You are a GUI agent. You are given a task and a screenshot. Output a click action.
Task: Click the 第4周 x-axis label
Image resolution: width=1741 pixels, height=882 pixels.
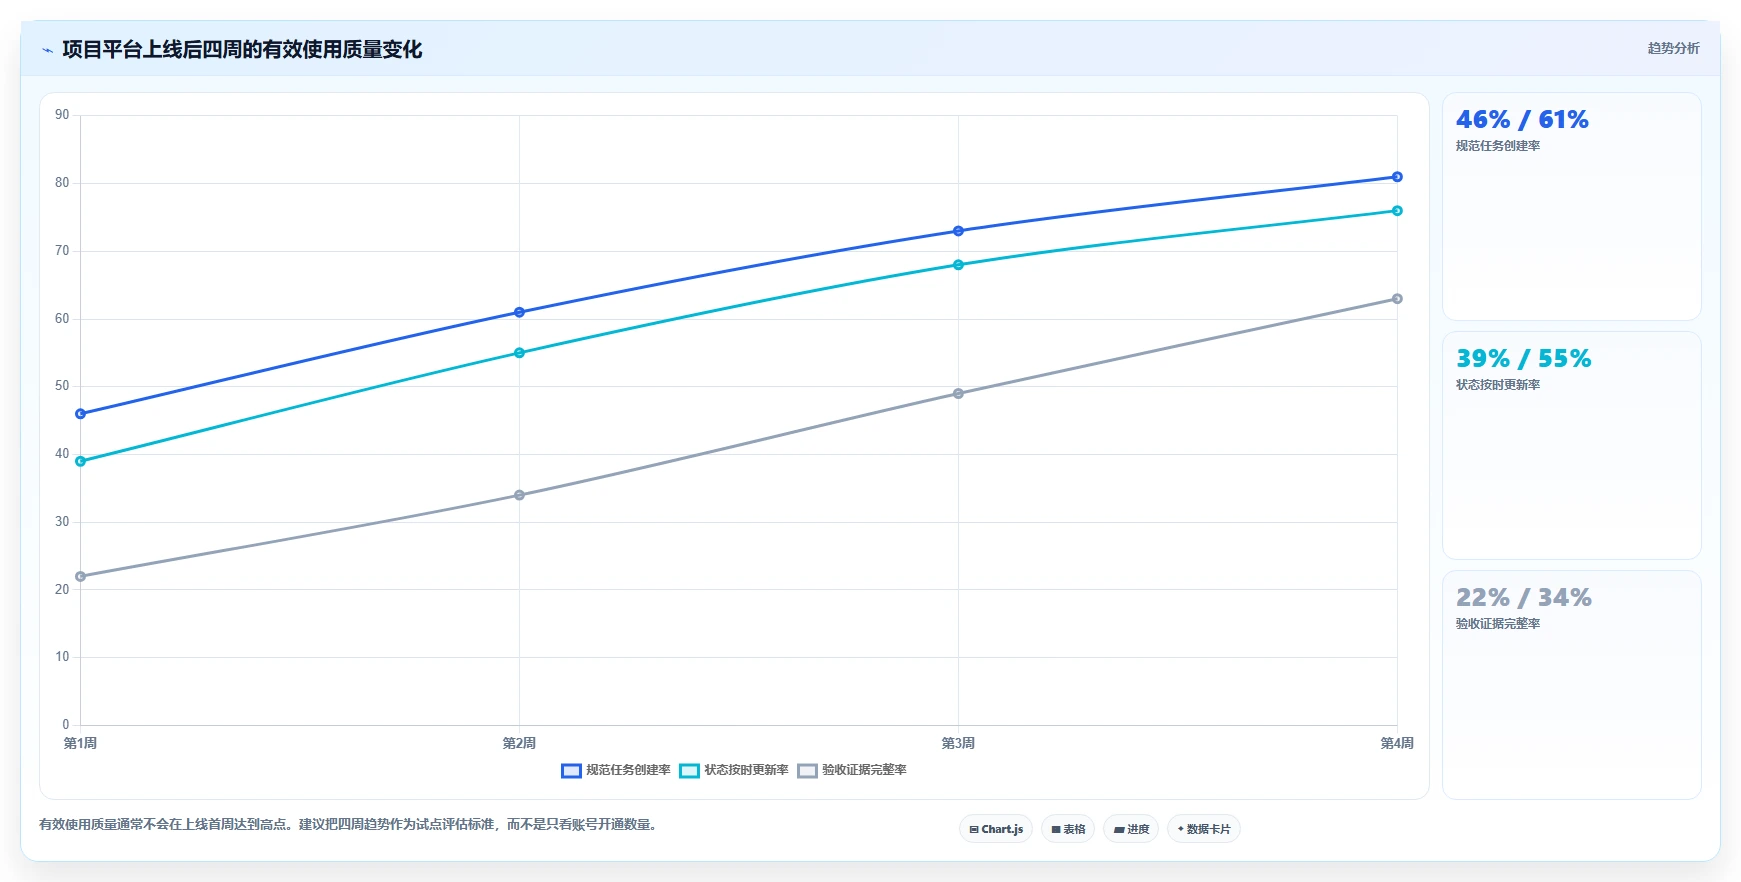tap(1397, 743)
